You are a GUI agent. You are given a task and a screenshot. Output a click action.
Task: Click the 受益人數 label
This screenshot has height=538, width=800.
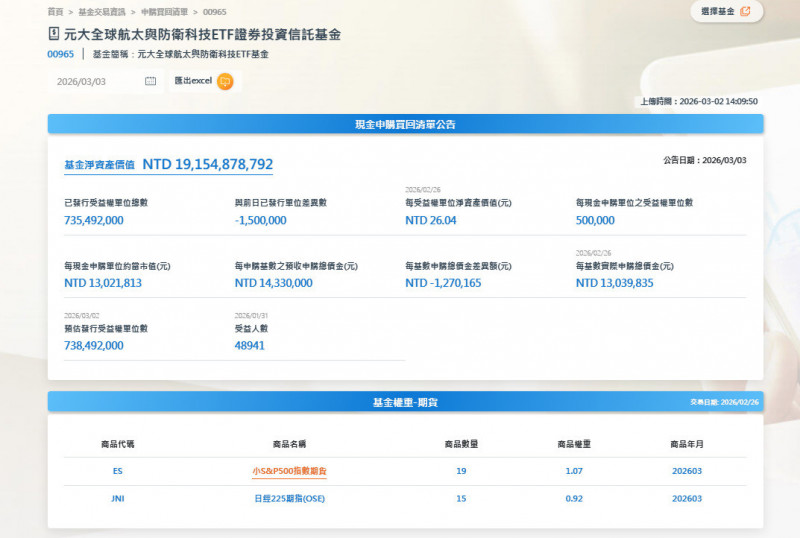[x=251, y=329]
